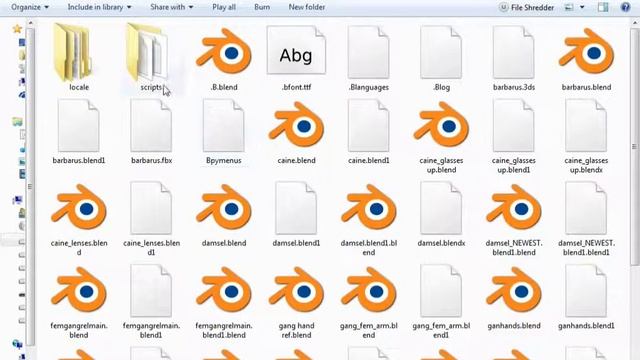Select the damsel.blend1 file
640x360 pixels.
coord(296,215)
